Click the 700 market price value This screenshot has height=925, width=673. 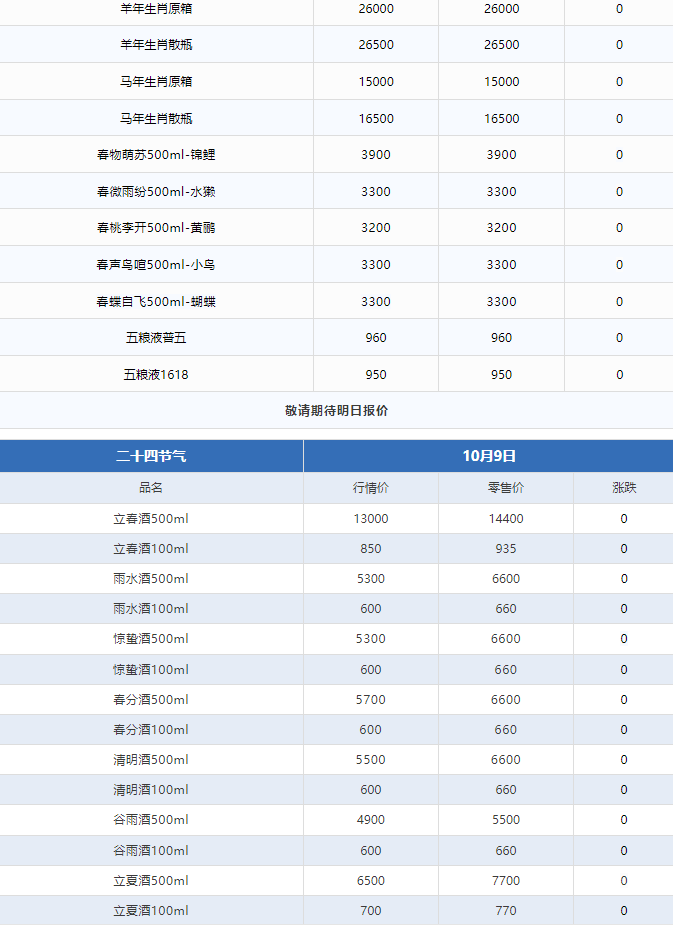point(371,911)
